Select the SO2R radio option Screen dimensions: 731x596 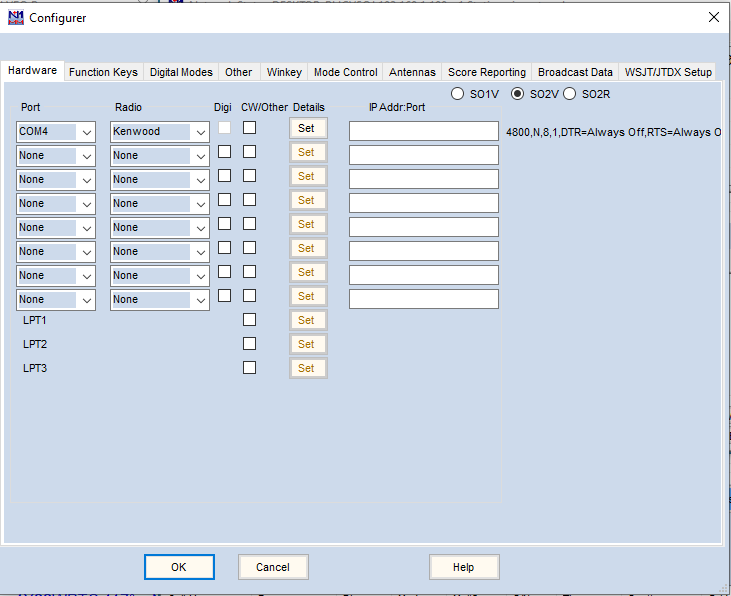coord(587,94)
